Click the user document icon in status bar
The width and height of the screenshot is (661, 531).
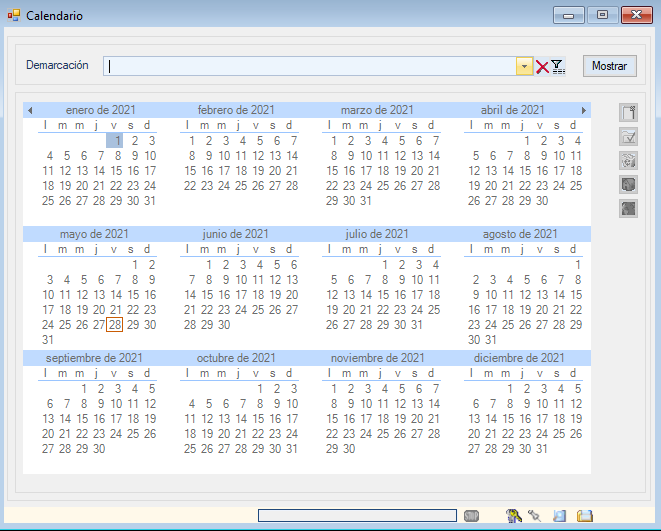point(560,516)
